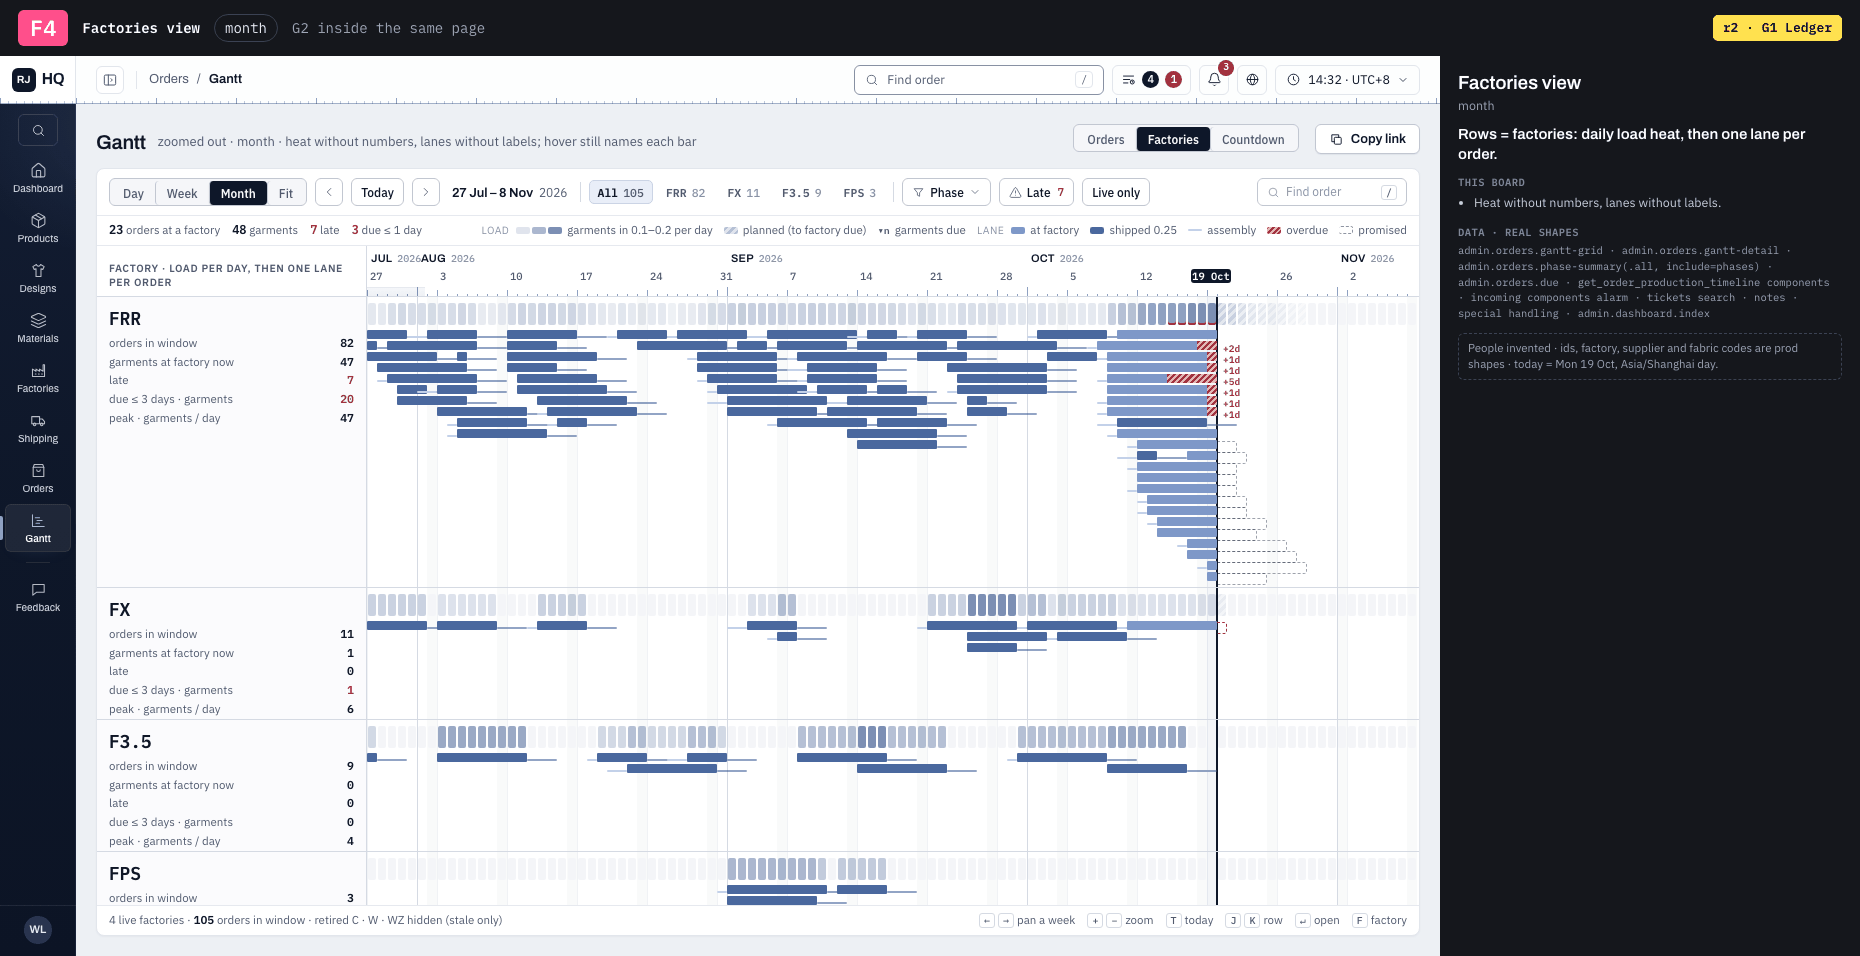This screenshot has width=1860, height=956.
Task: Switch to Day zoom
Action: click(133, 193)
